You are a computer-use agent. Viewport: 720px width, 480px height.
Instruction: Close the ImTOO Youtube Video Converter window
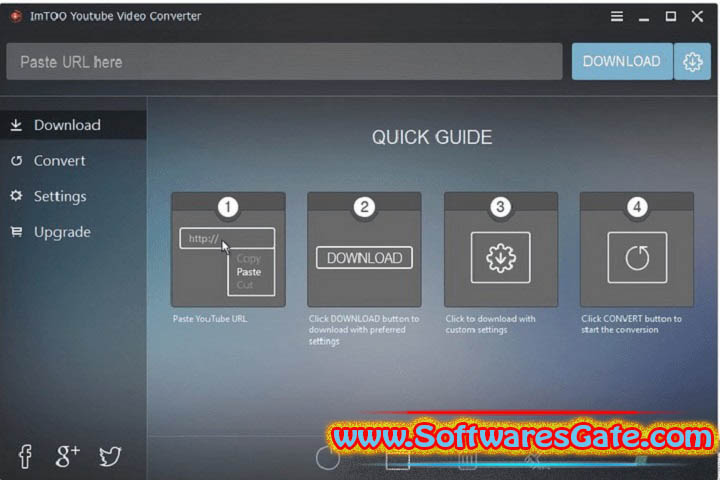[x=697, y=17]
